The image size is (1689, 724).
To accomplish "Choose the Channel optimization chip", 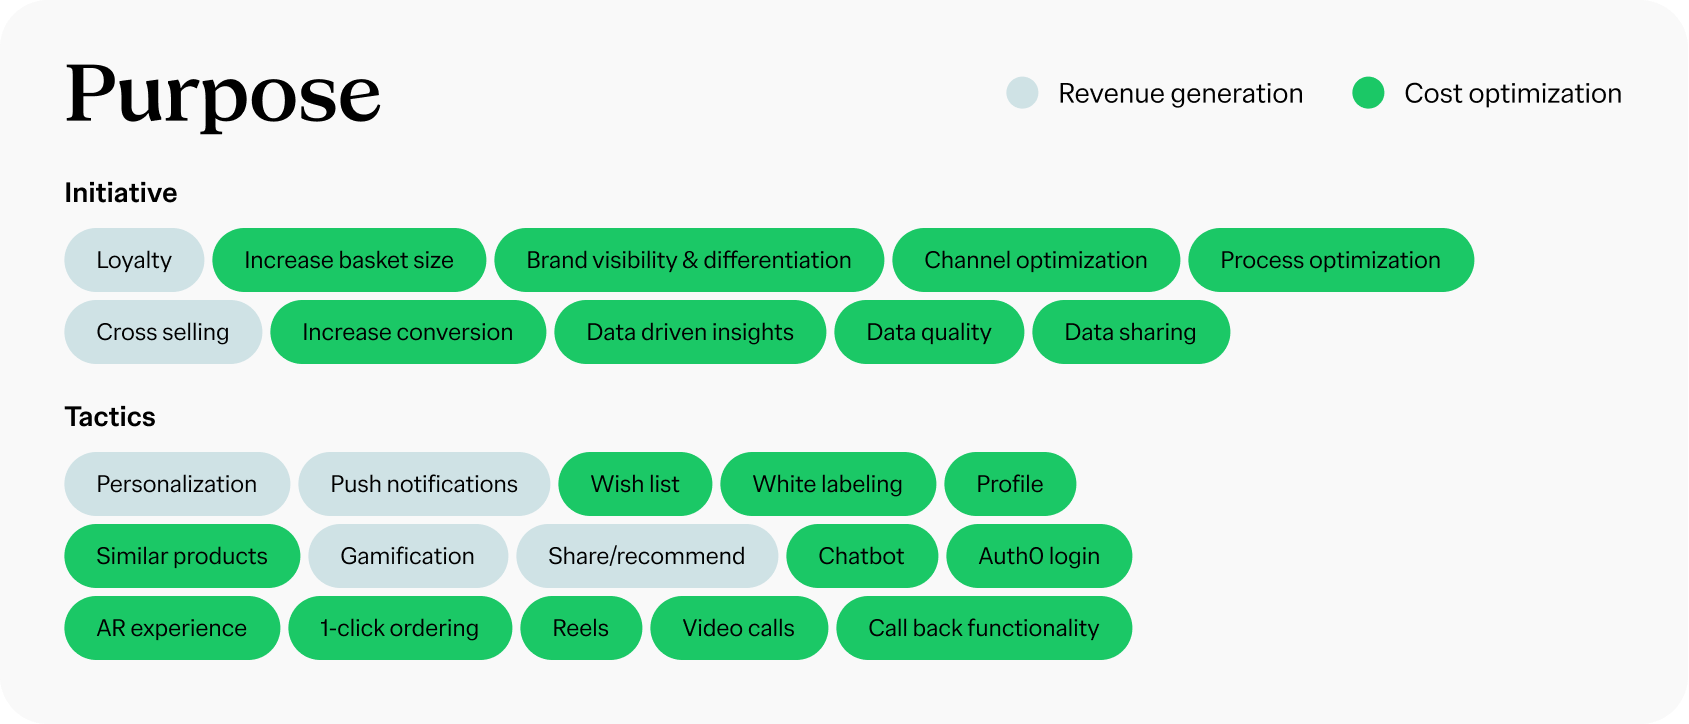I will [x=1036, y=260].
